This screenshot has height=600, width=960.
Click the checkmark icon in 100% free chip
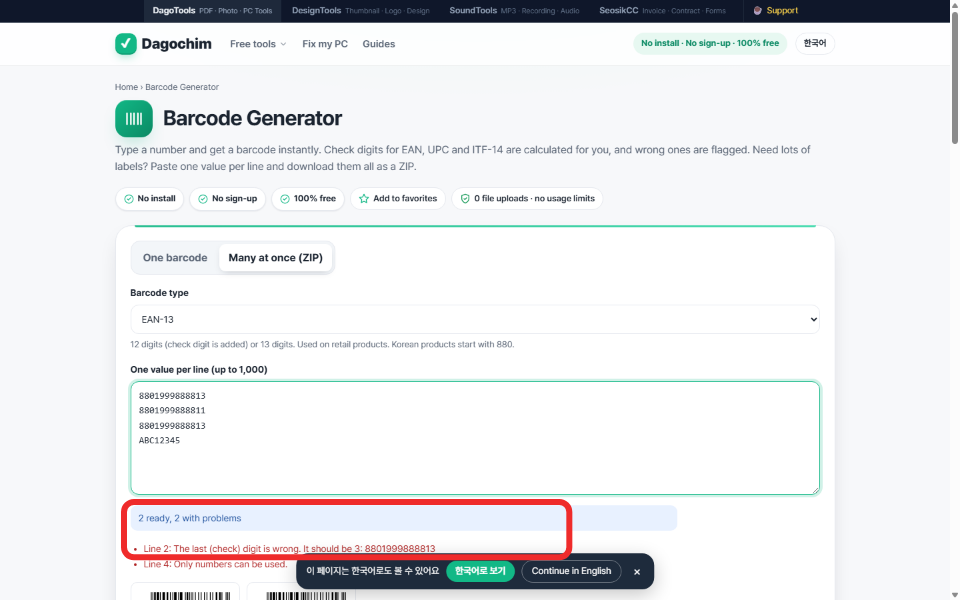(x=285, y=199)
